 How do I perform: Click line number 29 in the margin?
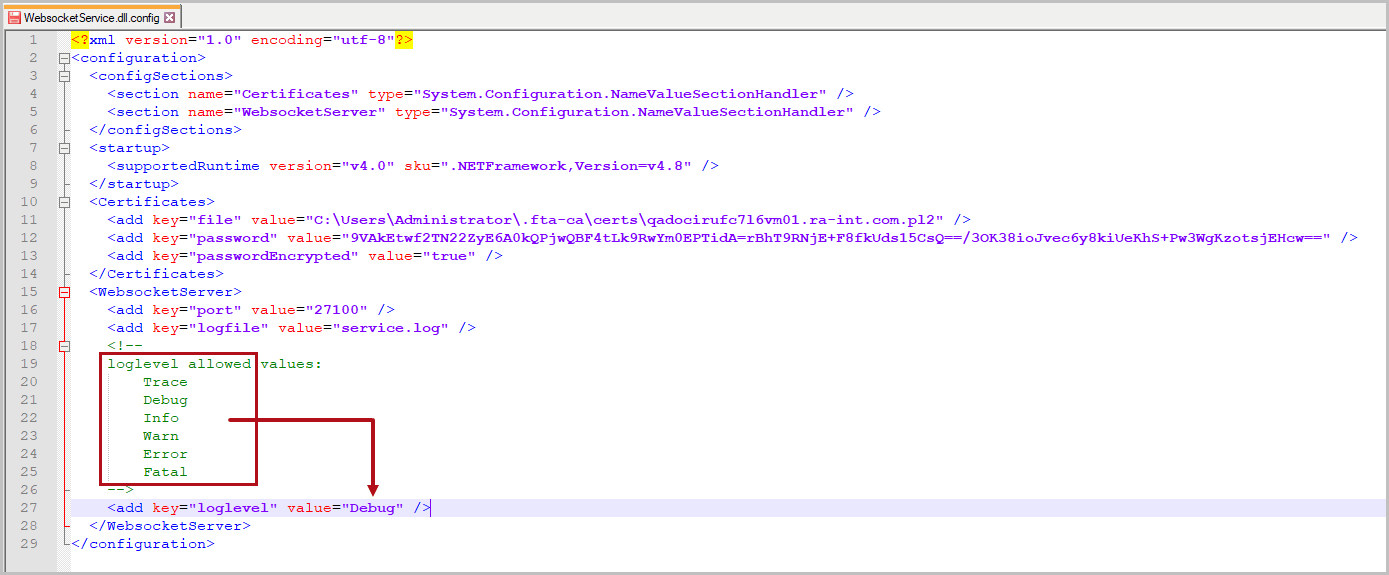28,544
